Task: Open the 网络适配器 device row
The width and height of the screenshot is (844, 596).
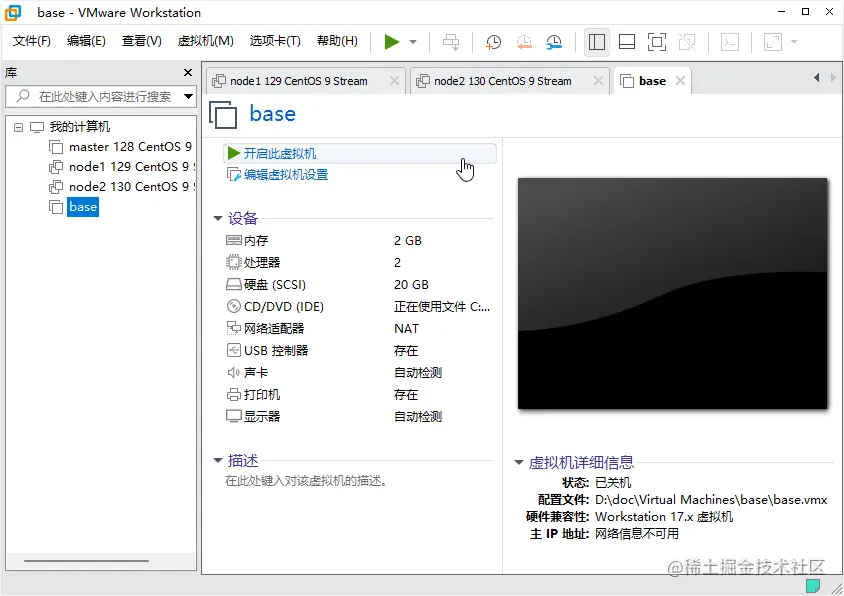Action: click(359, 329)
